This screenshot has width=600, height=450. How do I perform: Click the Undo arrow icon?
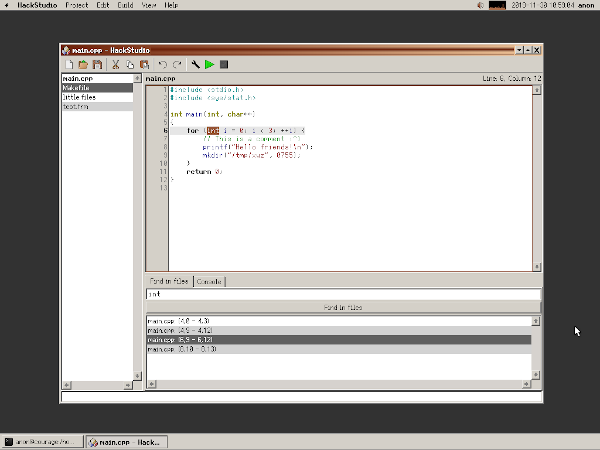pos(163,65)
